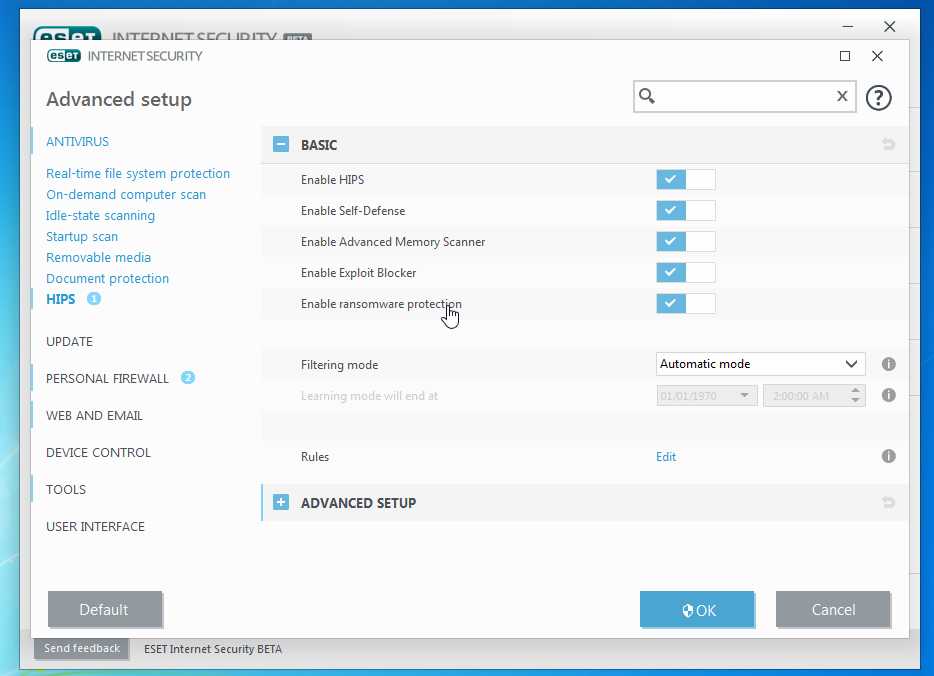Toggle Enable HIPS switch
Screen dimensions: 934x676
pyautogui.click(x=686, y=179)
